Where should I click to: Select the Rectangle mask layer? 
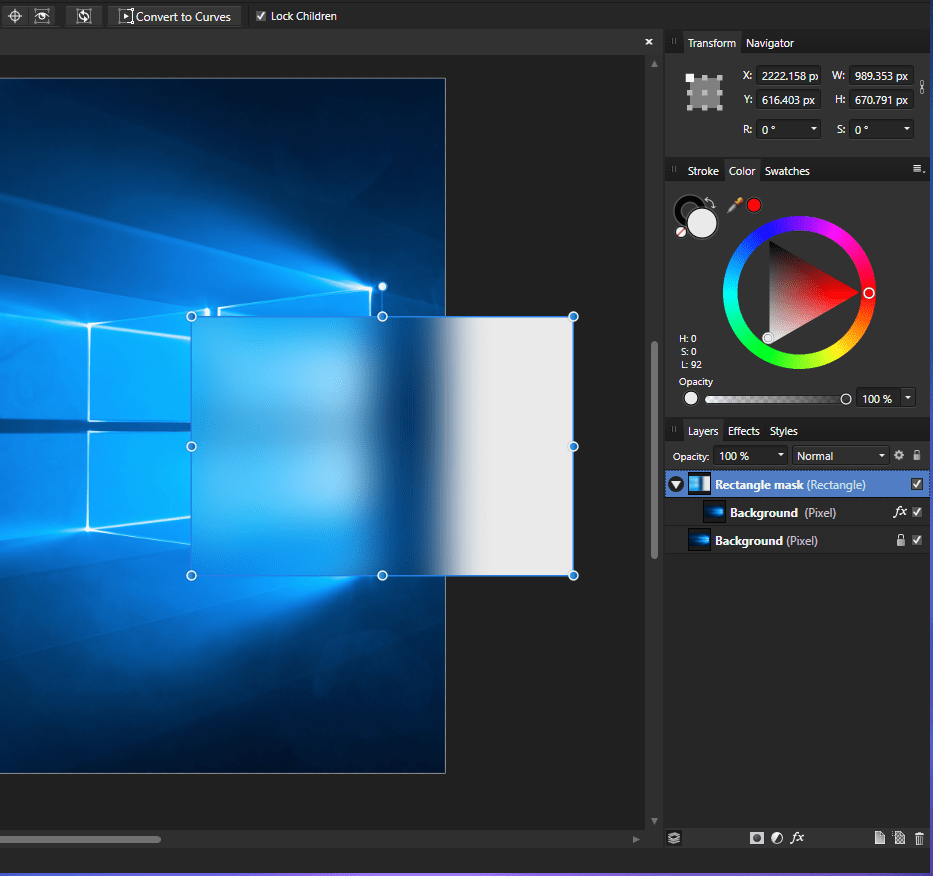[797, 484]
